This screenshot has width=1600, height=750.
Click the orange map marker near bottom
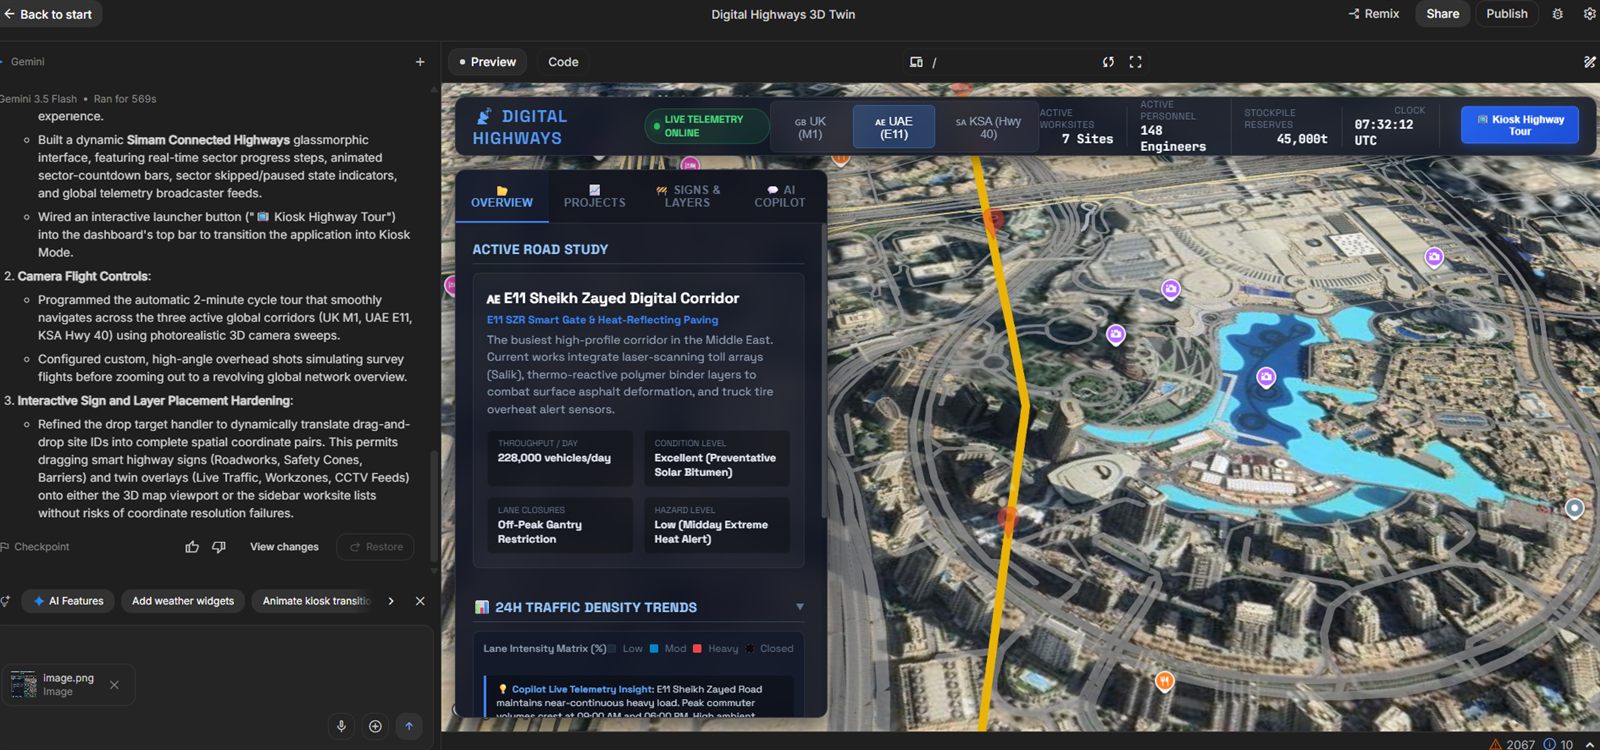click(x=1164, y=682)
